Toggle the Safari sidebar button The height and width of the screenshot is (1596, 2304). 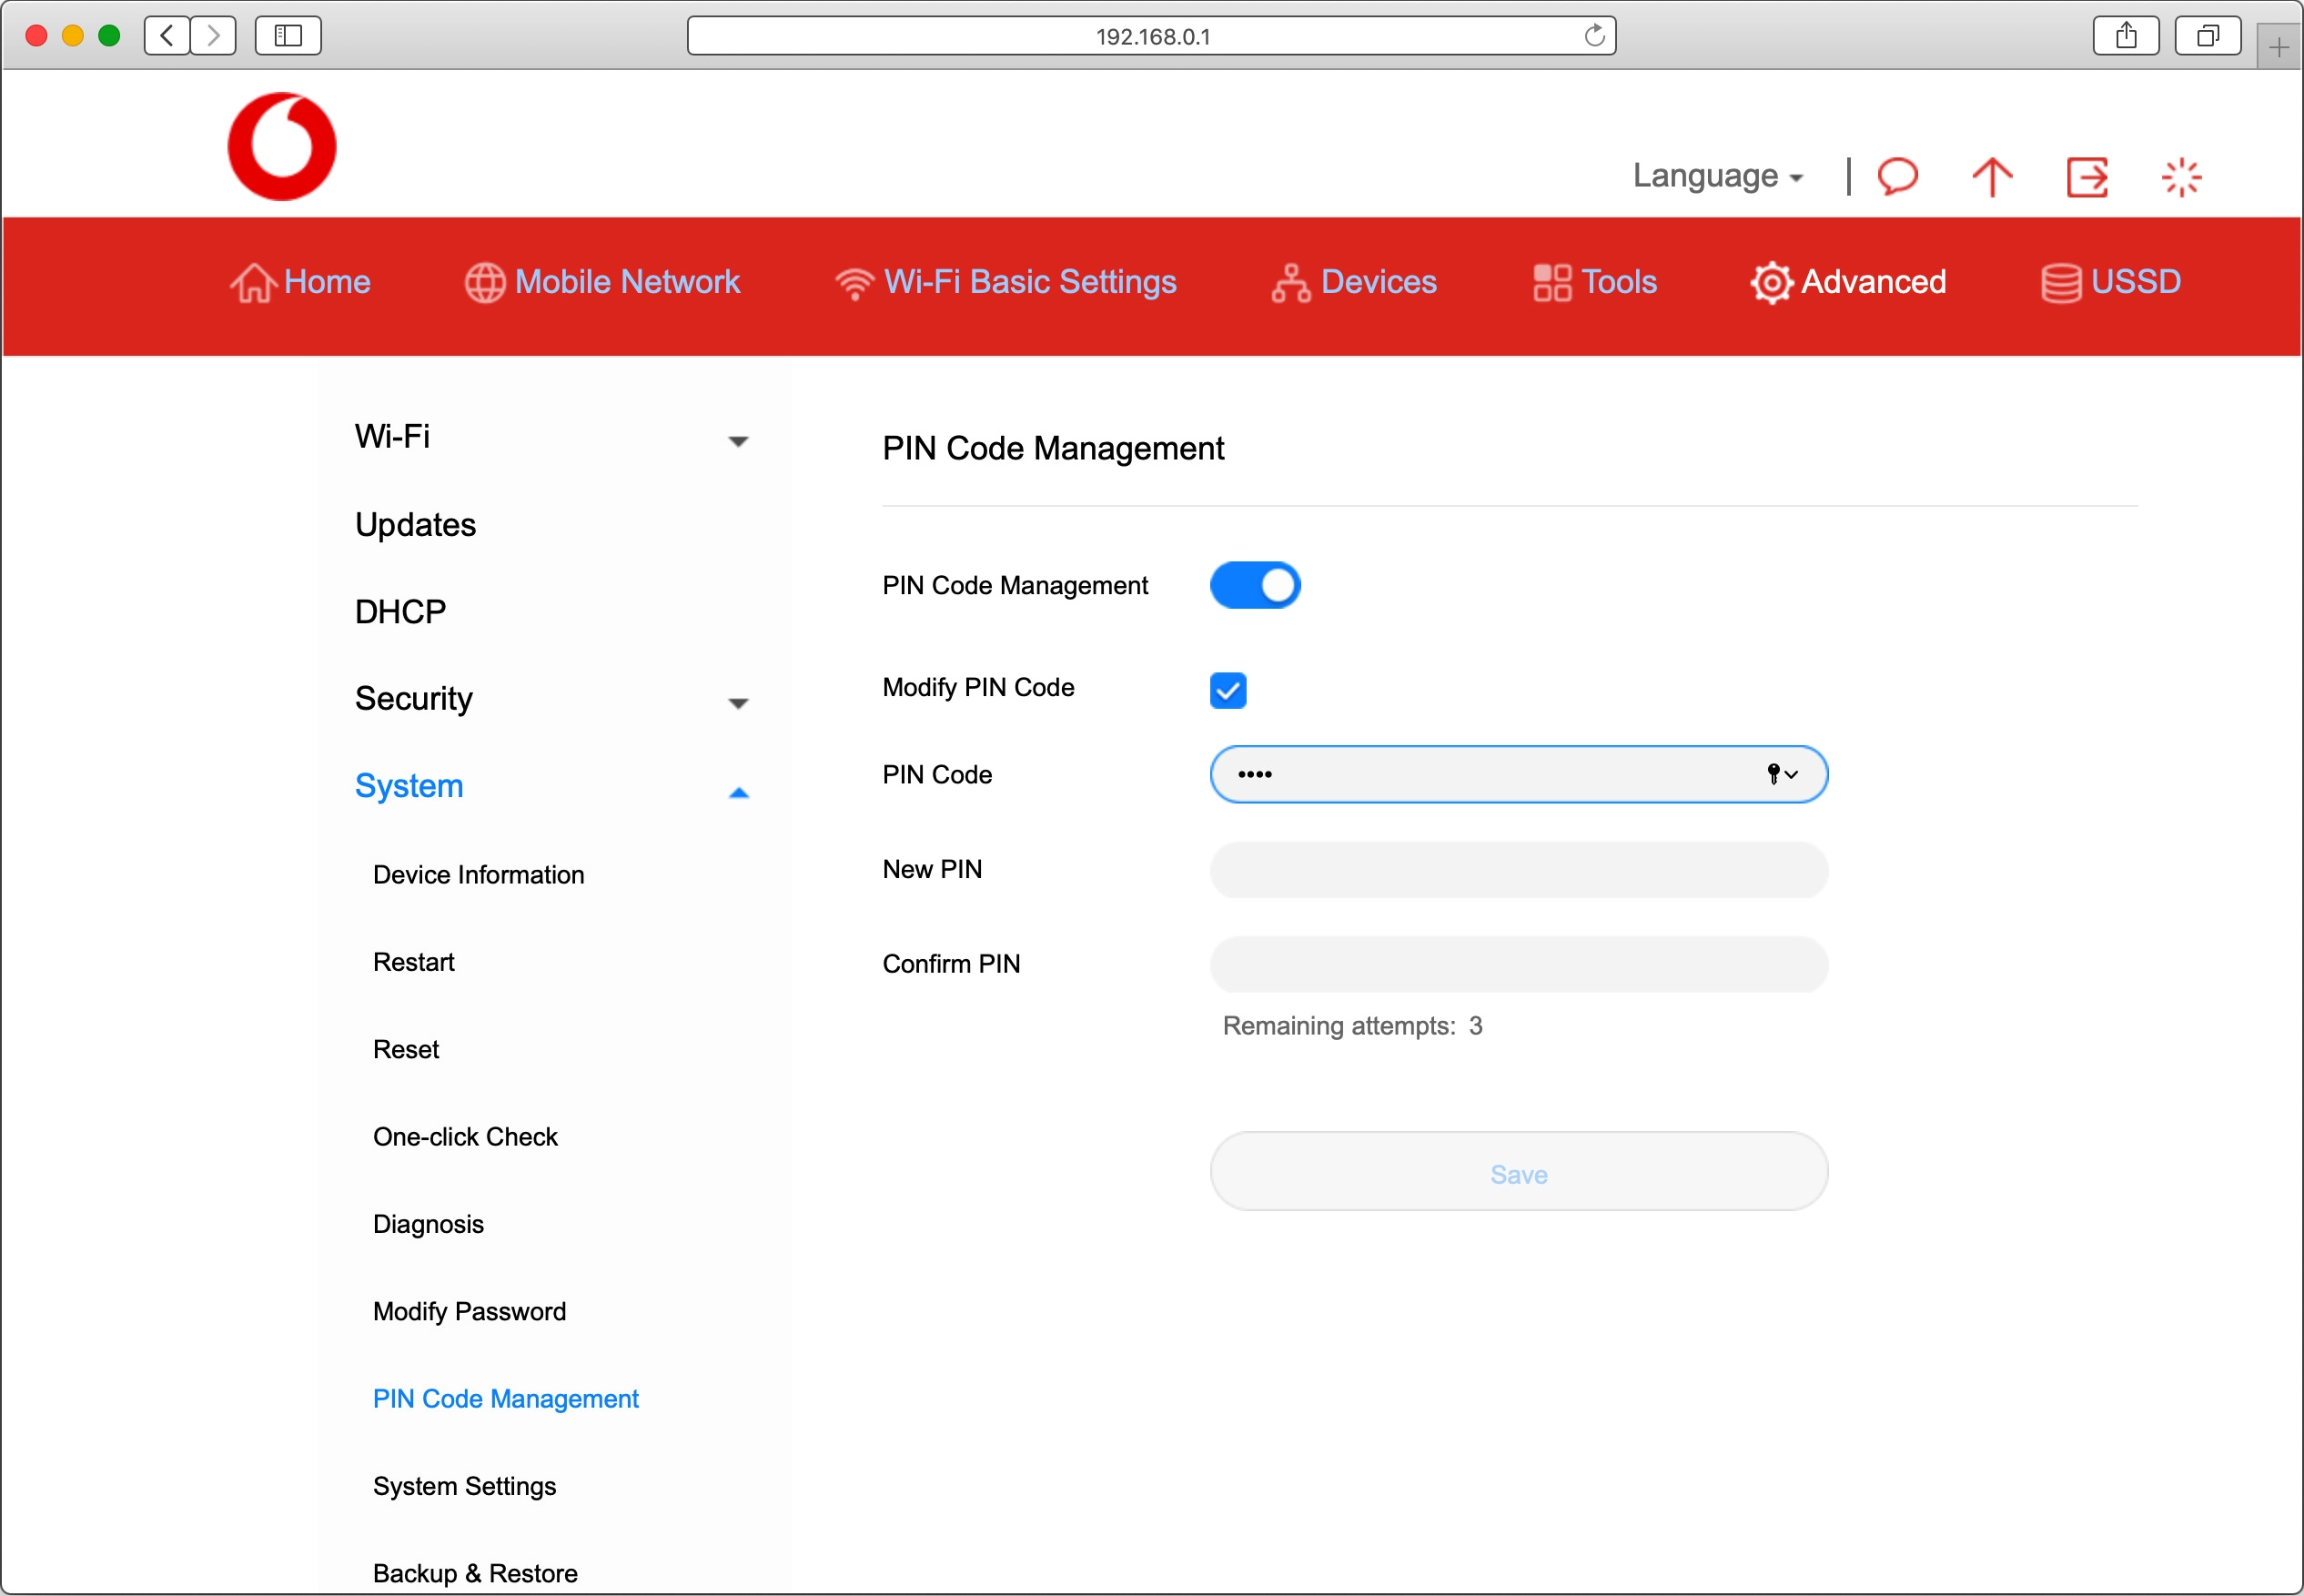pos(288,36)
